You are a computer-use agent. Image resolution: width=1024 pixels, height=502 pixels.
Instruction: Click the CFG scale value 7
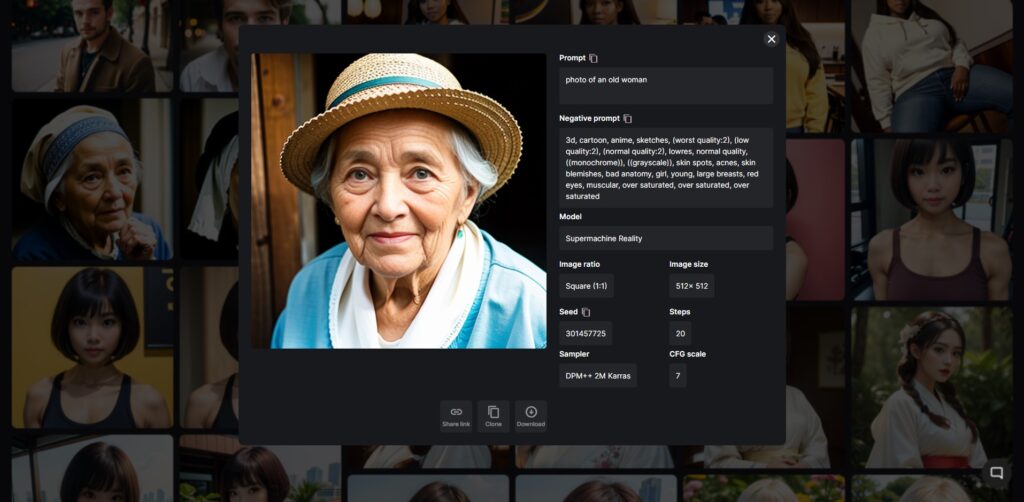point(678,375)
